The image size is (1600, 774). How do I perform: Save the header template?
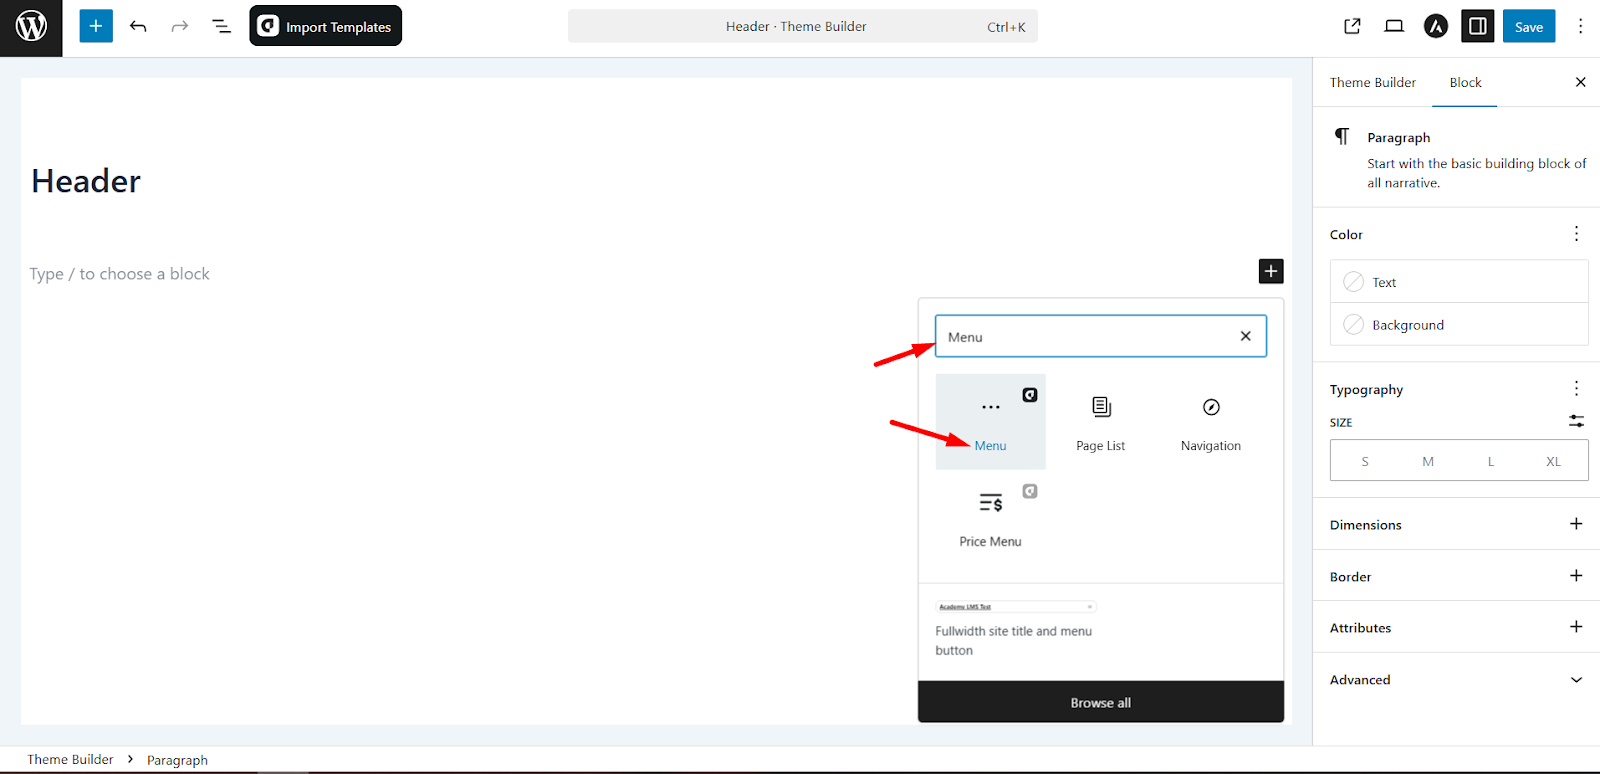click(1529, 27)
